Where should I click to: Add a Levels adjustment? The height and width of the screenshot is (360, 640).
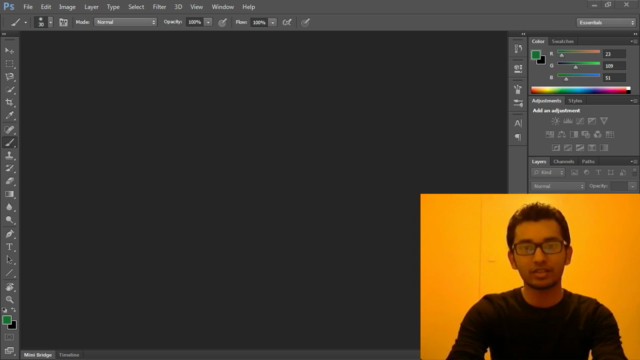click(x=568, y=121)
